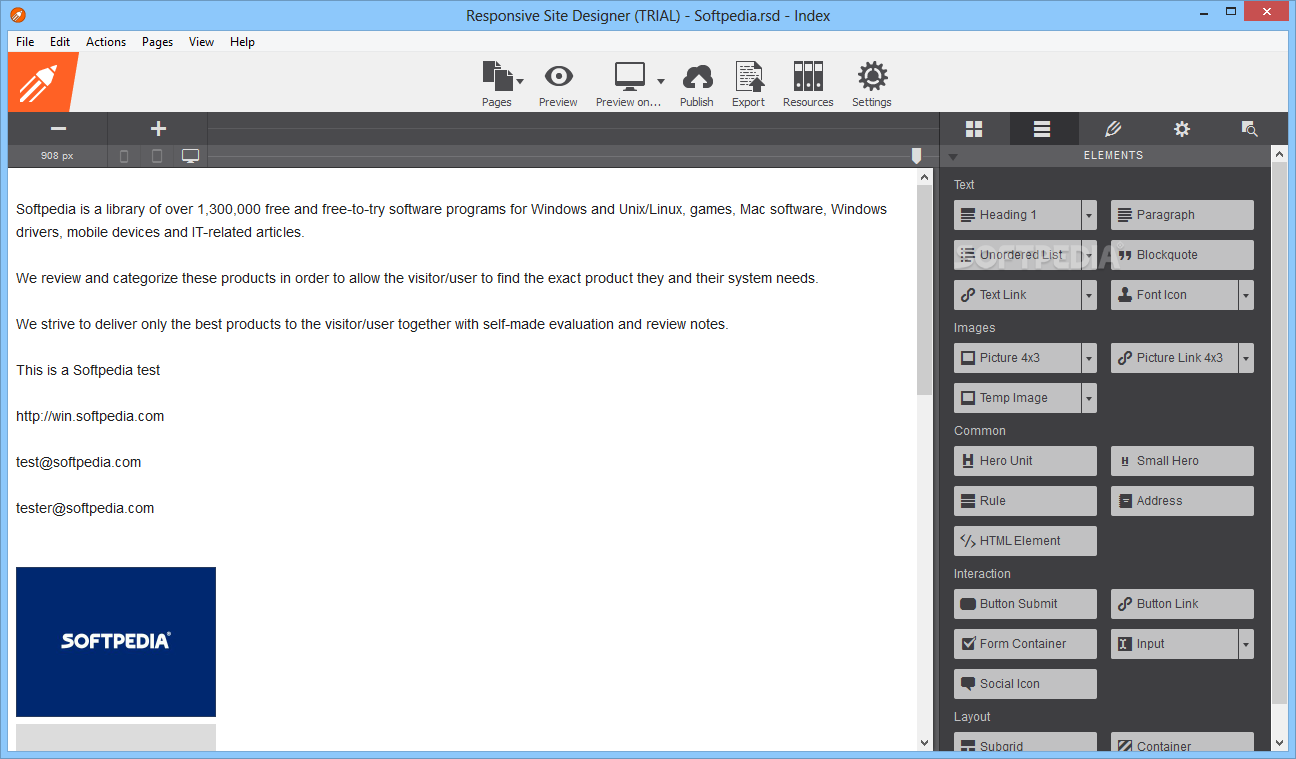Switch to the style pen panel tab
1296x759 pixels.
1113,129
